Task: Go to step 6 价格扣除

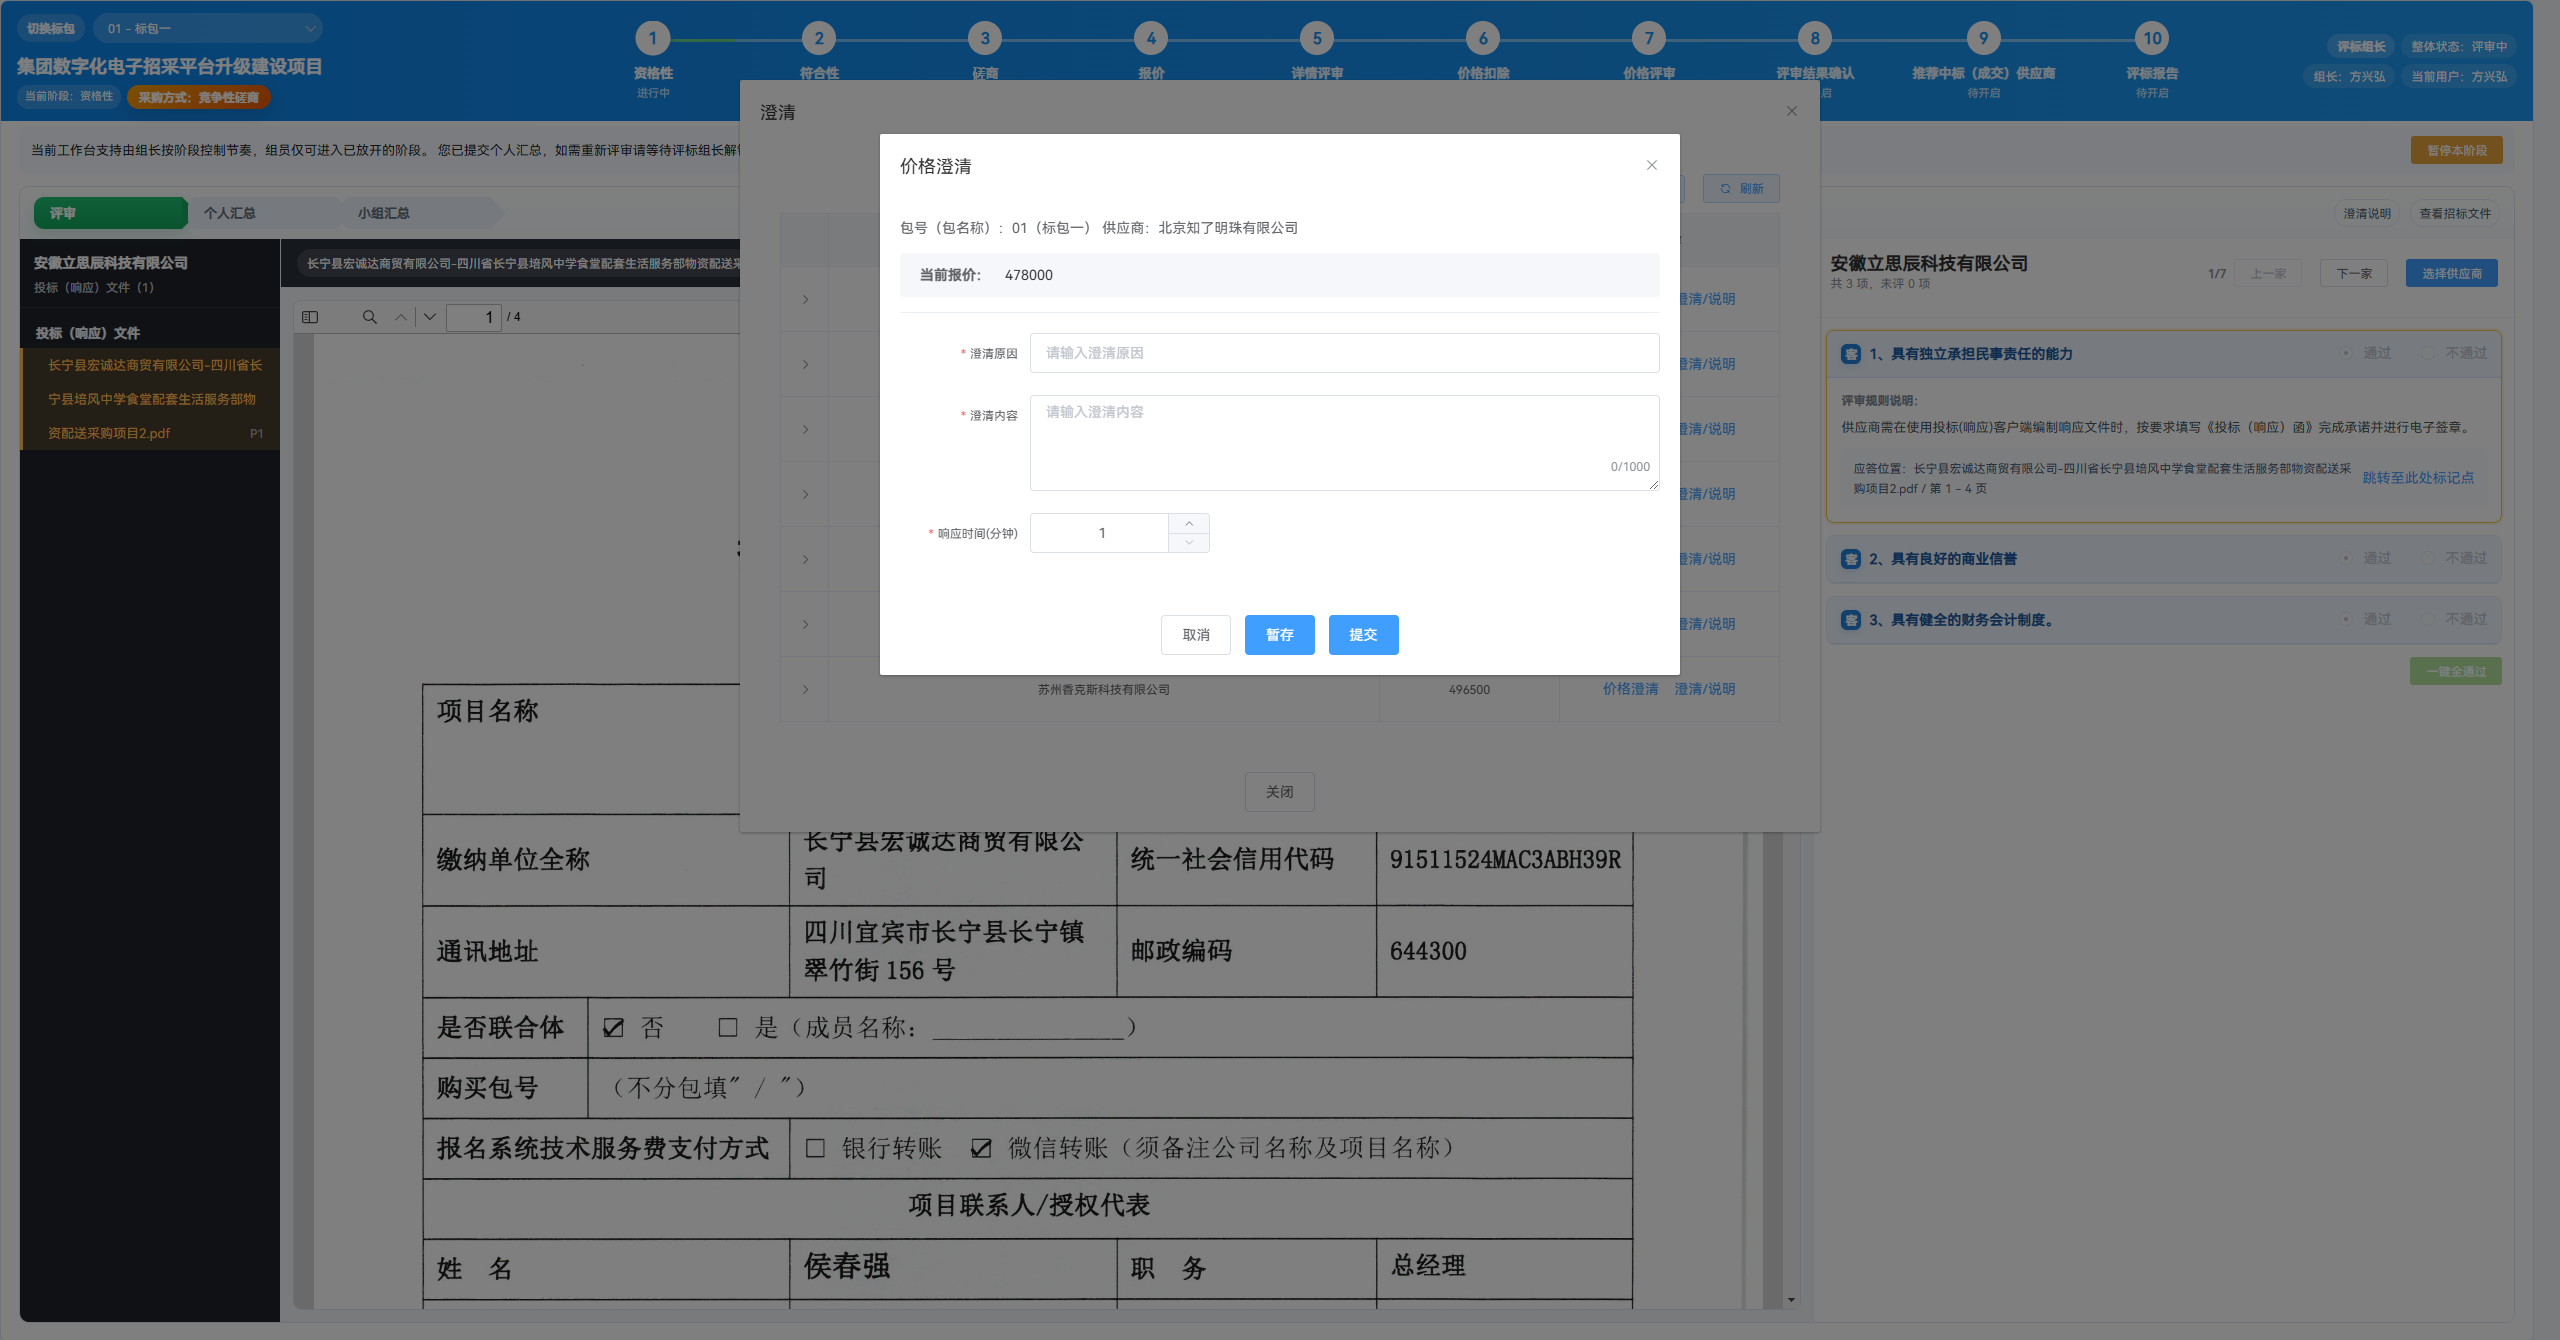Action: (1483, 39)
